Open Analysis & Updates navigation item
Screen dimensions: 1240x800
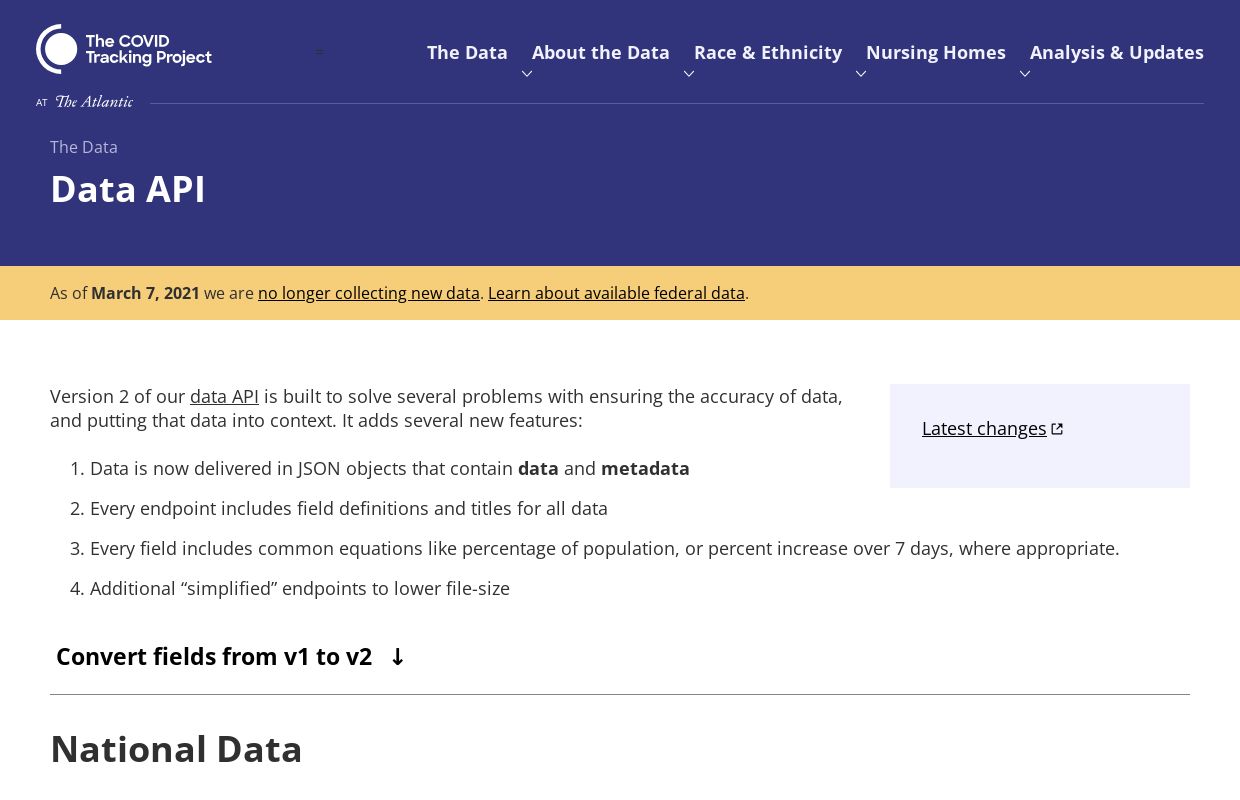coord(1117,52)
